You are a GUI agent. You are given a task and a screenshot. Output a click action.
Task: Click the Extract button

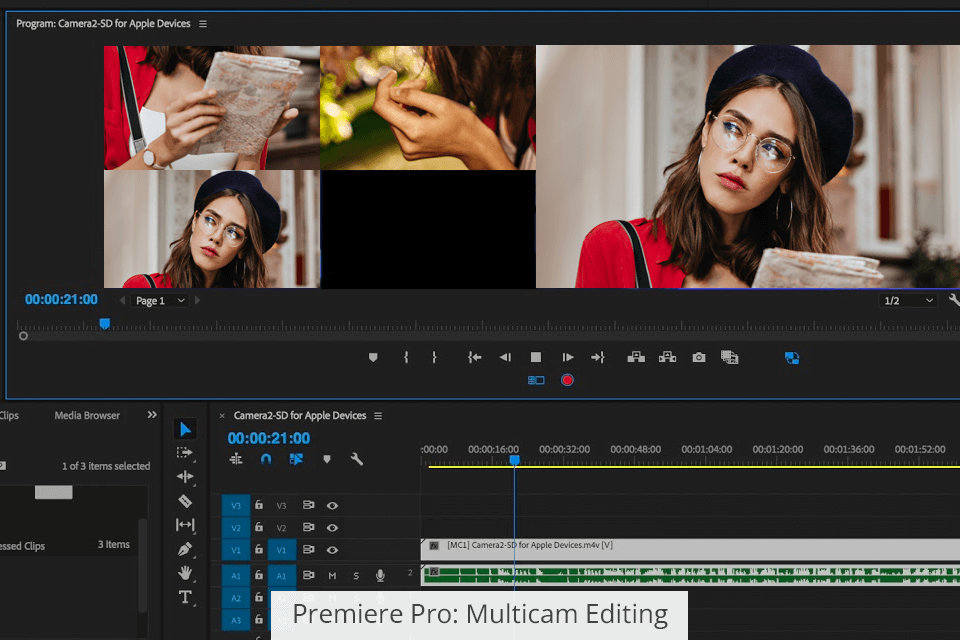667,357
